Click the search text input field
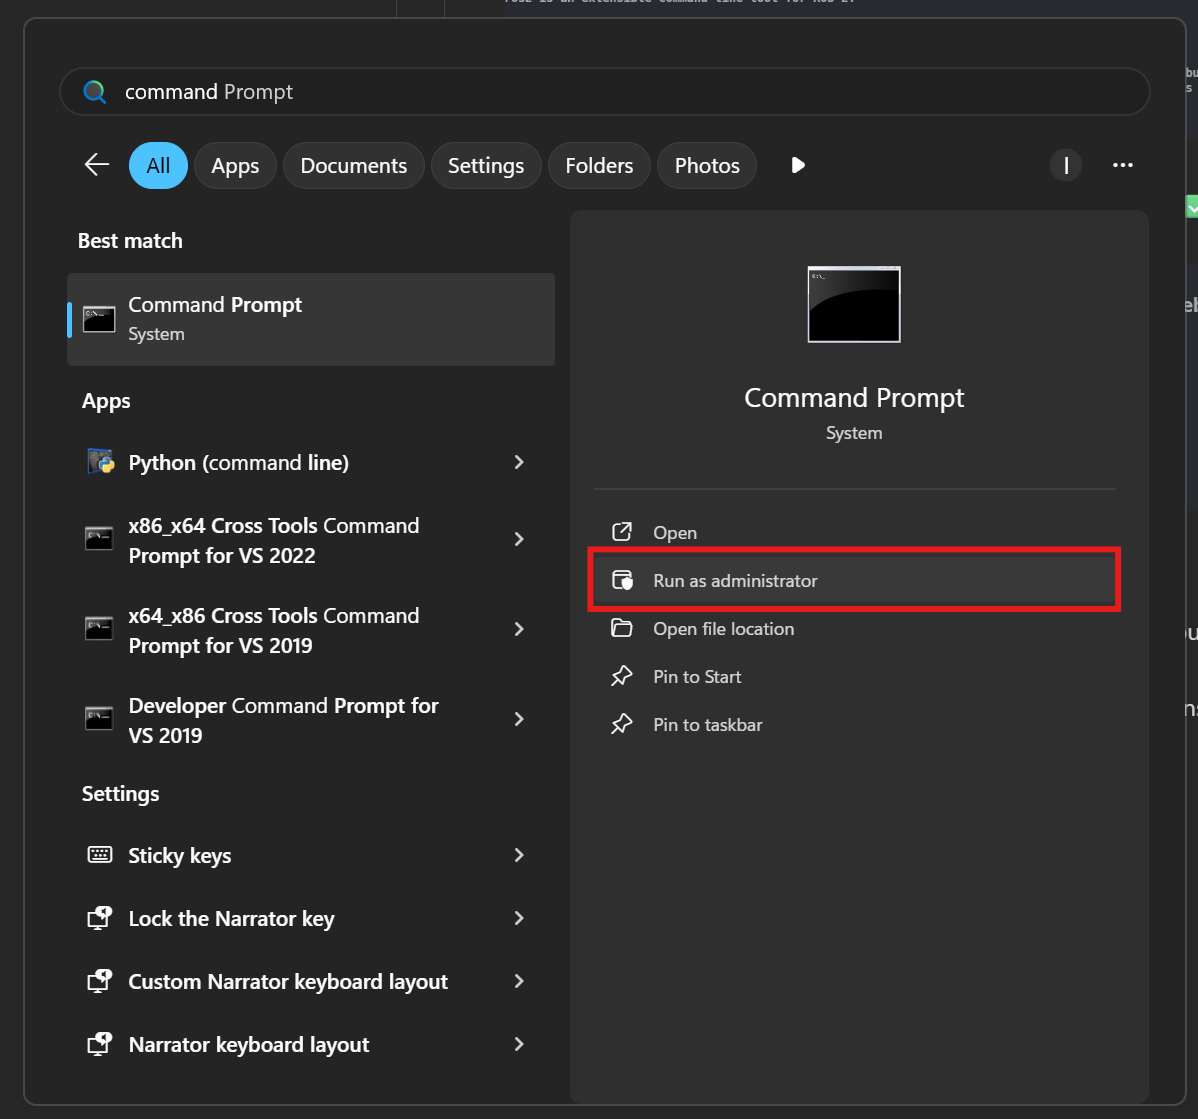1198x1119 pixels. pos(620,92)
